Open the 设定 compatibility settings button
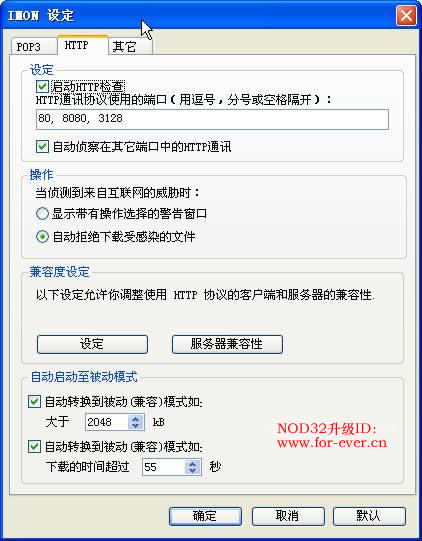 click(92, 344)
